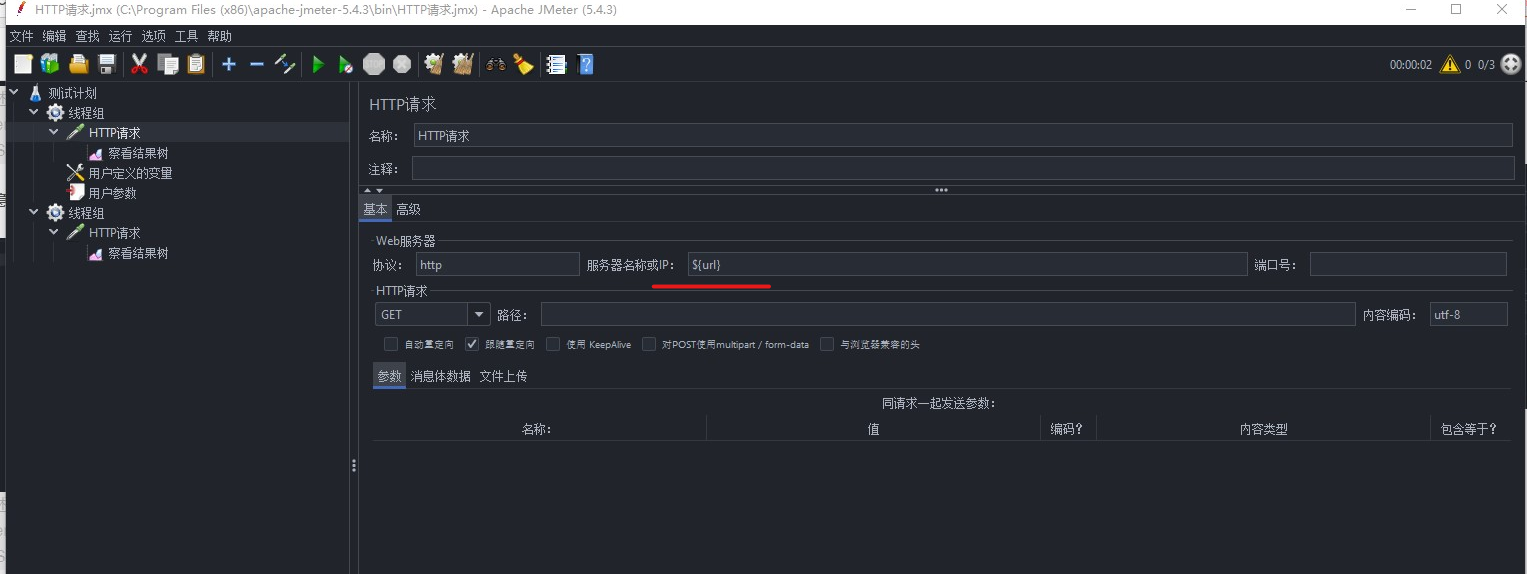Image resolution: width=1527 pixels, height=574 pixels.
Task: Click the 内容编码 field showing utf-8
Action: pyautogui.click(x=1468, y=314)
